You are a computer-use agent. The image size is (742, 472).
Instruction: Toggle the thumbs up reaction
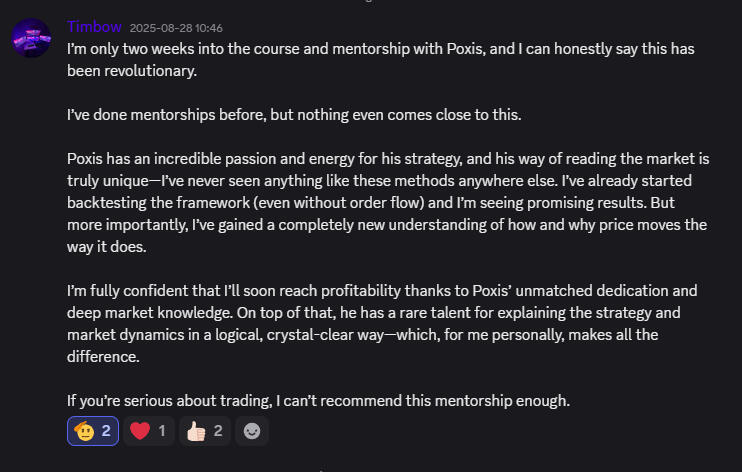[194, 431]
